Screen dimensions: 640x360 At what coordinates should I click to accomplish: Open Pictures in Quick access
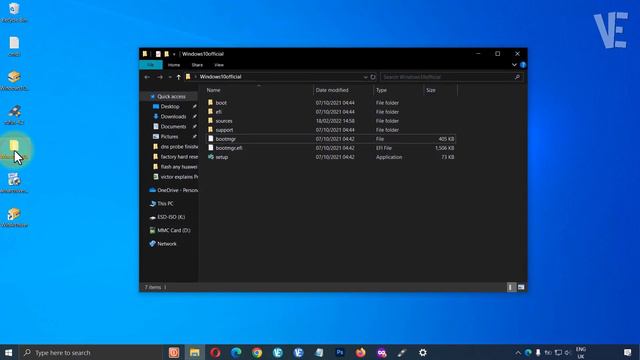169,137
